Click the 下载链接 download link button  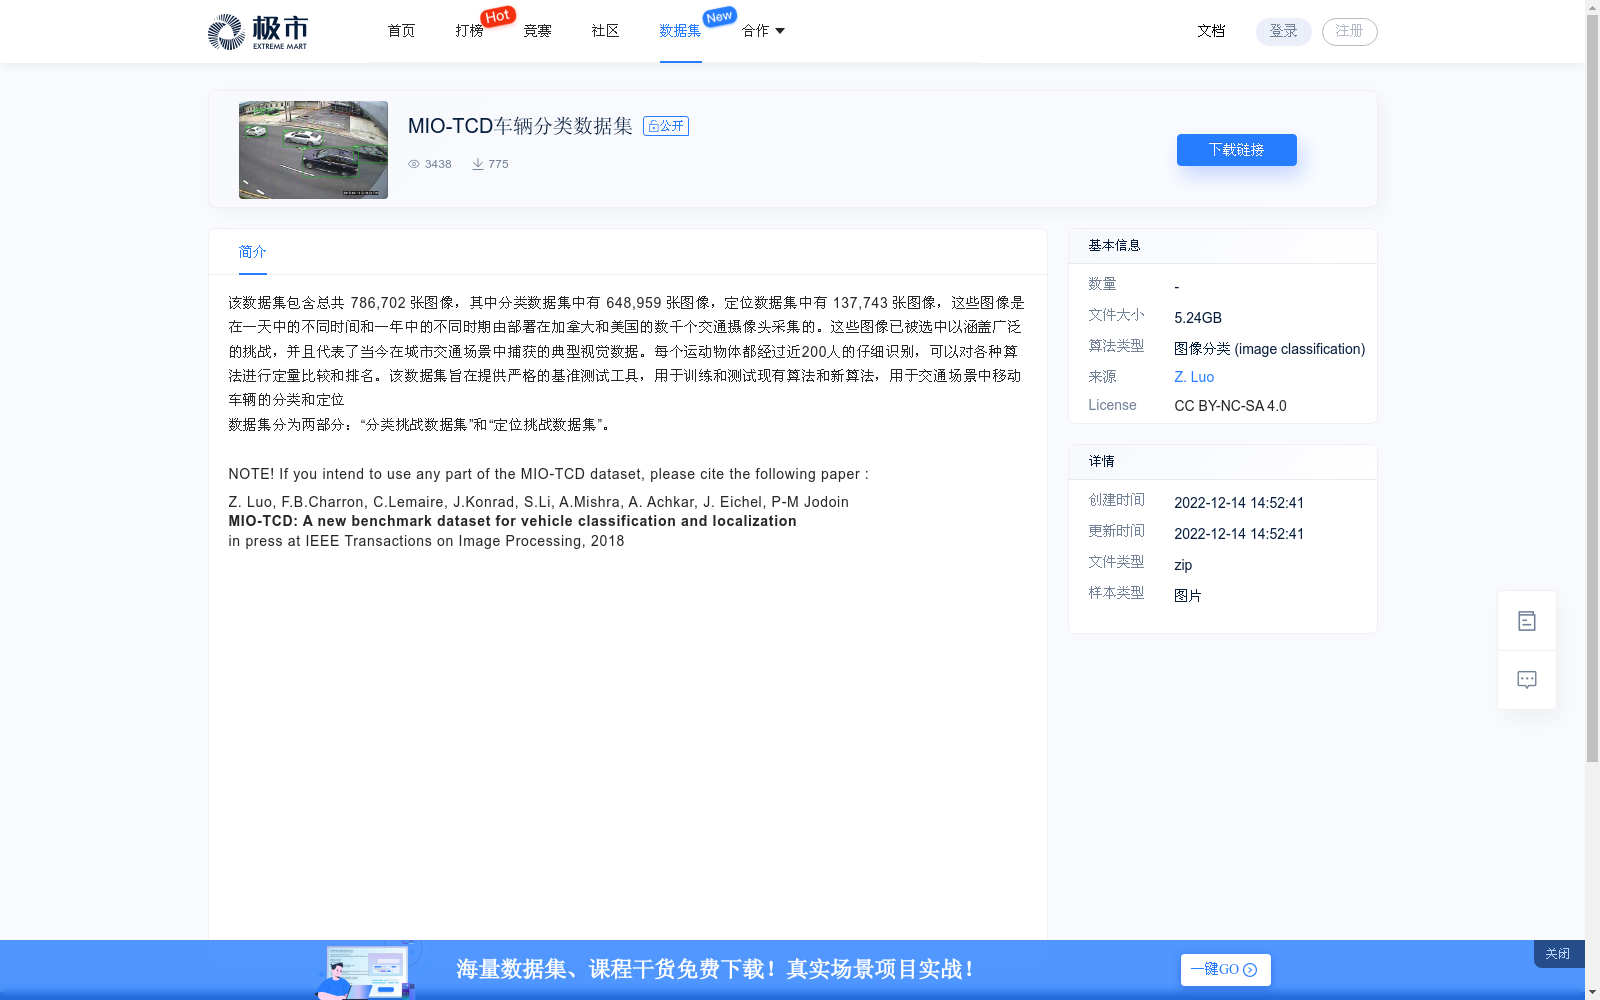point(1237,150)
